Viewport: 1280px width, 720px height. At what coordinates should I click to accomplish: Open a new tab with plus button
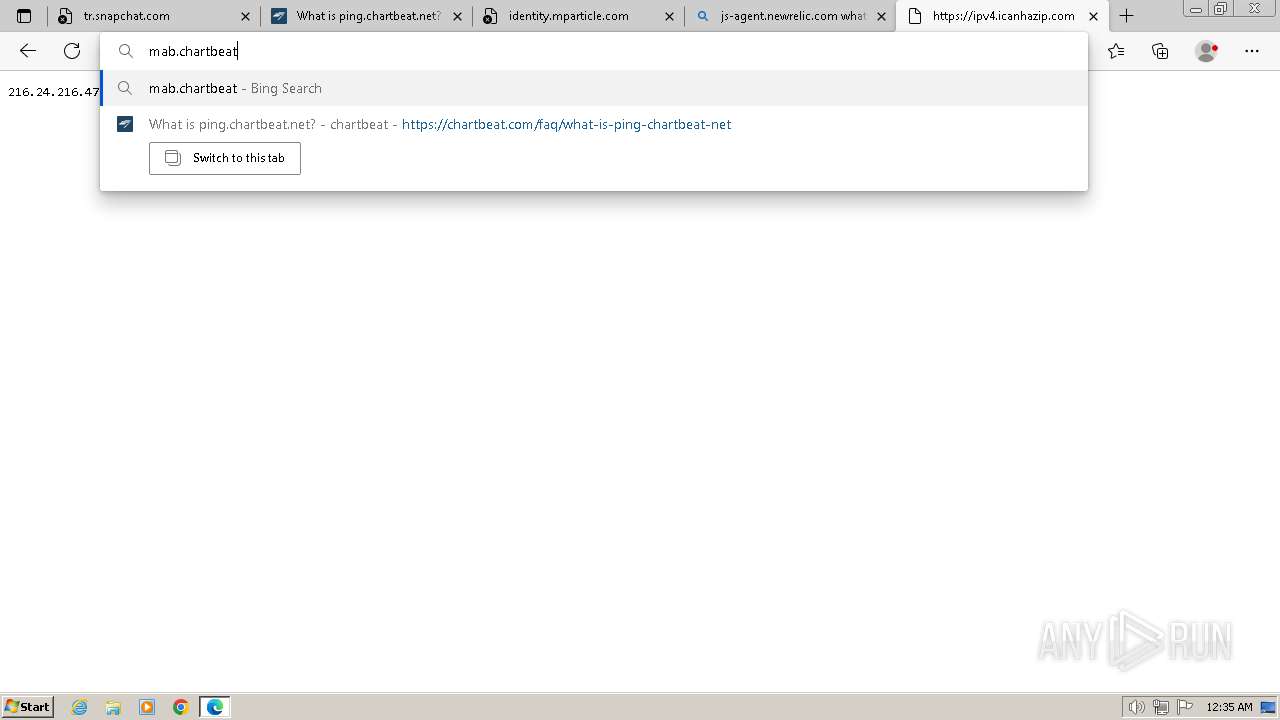coord(1126,16)
